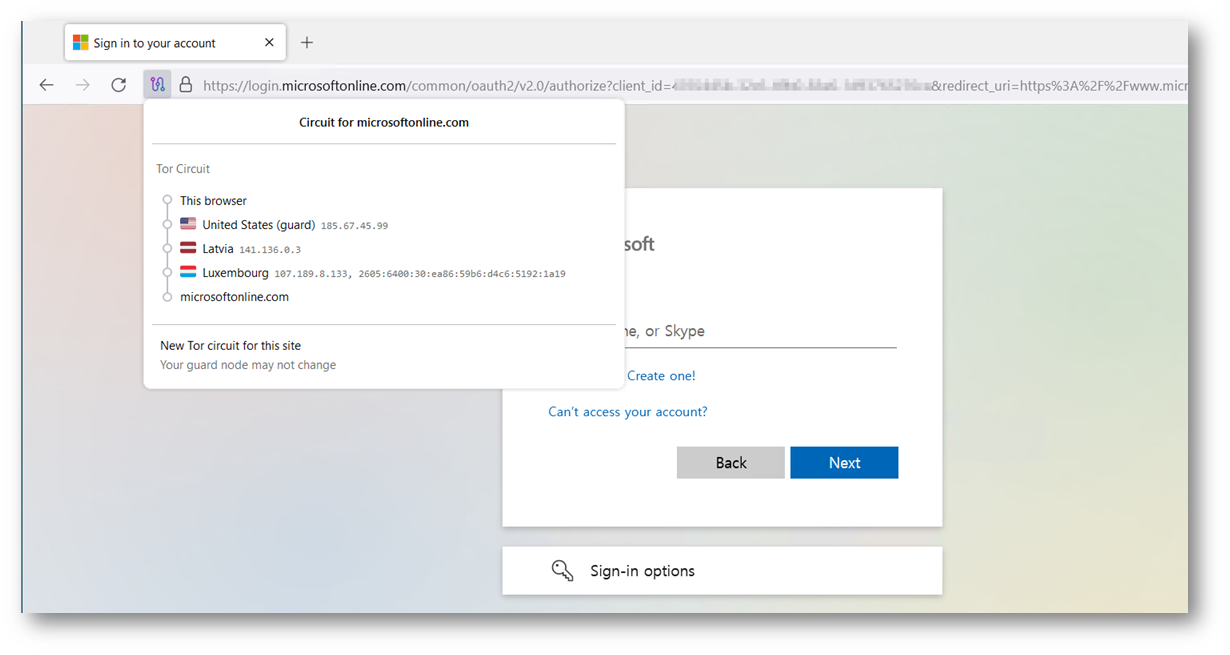Close the 'Sign in to your account' tab
1230x655 pixels.
click(x=269, y=43)
